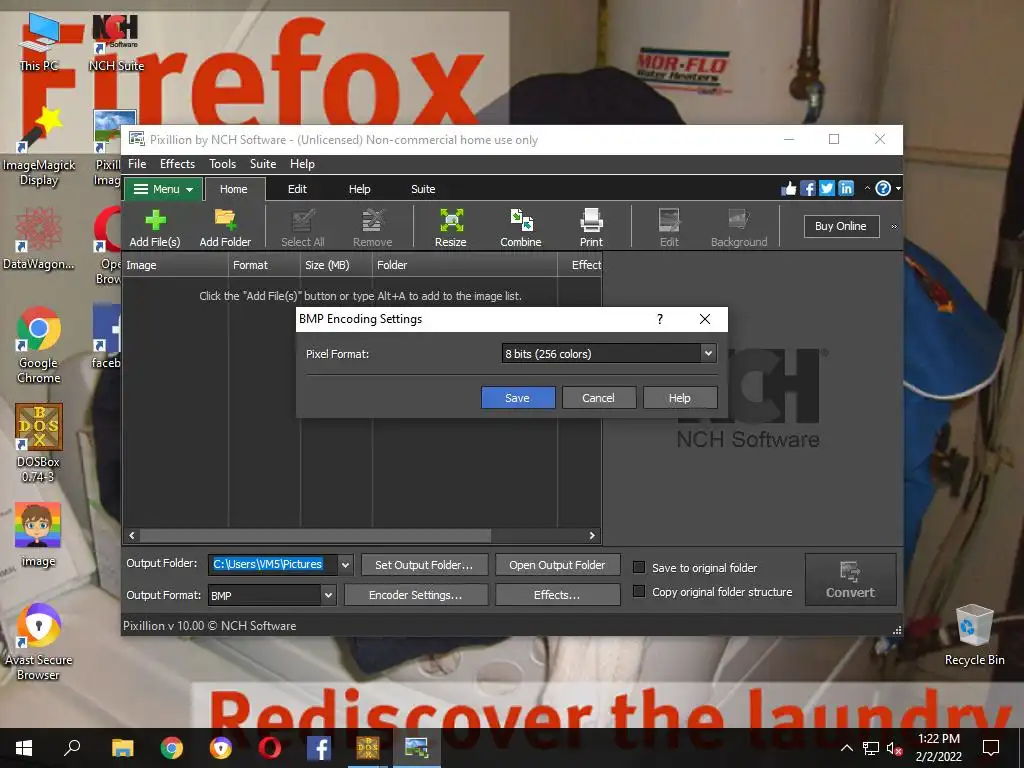Click the Add Folder toolbar icon
This screenshot has width=1024, height=768.
coord(225,228)
